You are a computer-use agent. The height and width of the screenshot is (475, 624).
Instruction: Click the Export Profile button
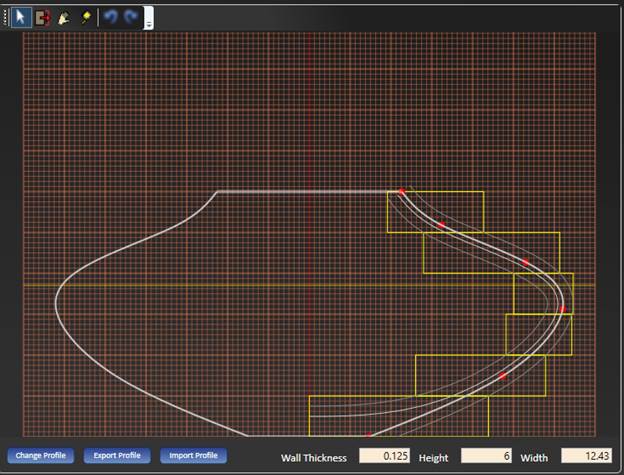tap(116, 456)
